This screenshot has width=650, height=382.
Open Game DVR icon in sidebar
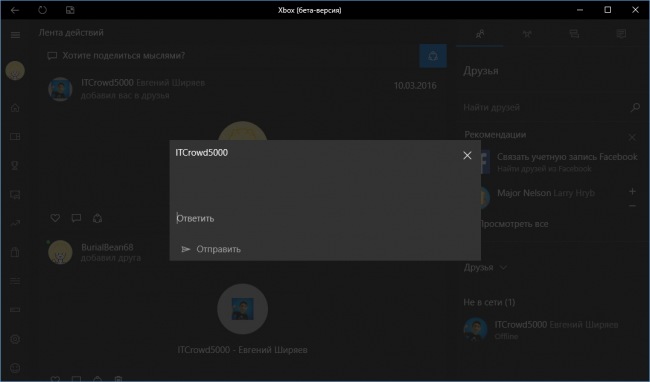click(x=15, y=194)
